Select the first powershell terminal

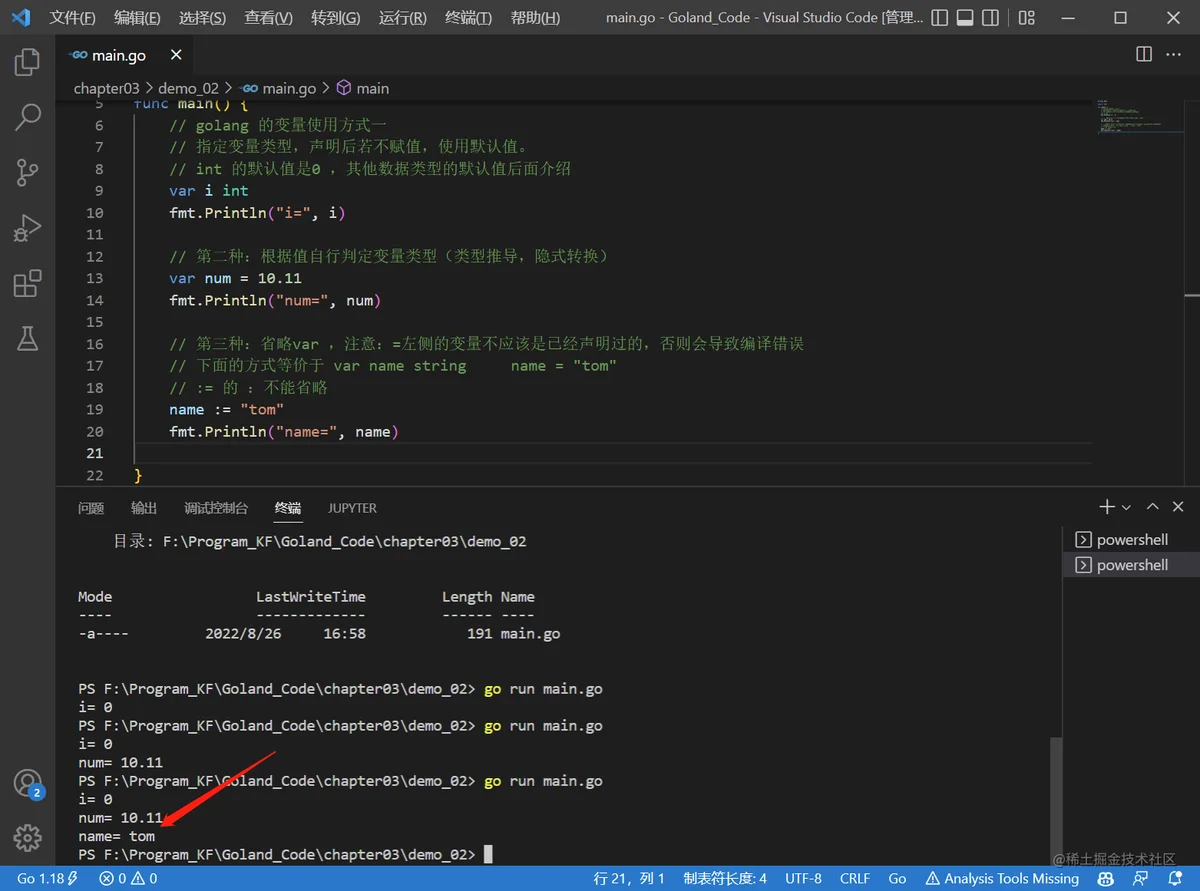pyautogui.click(x=1130, y=539)
